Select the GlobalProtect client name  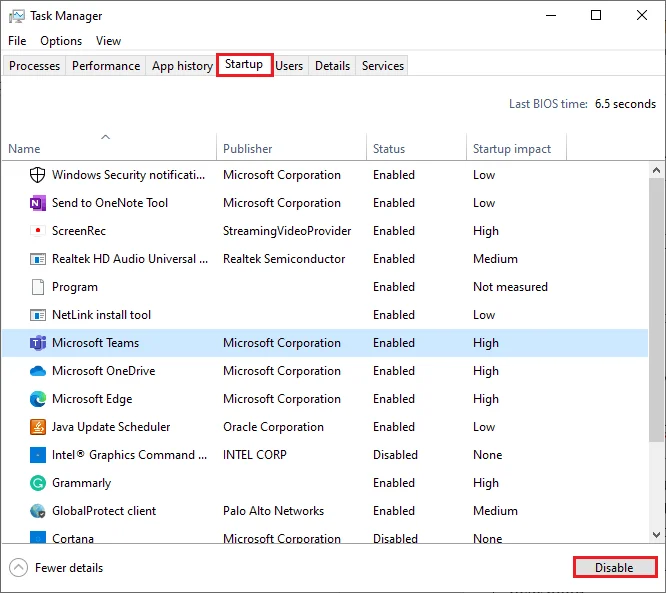(x=104, y=511)
